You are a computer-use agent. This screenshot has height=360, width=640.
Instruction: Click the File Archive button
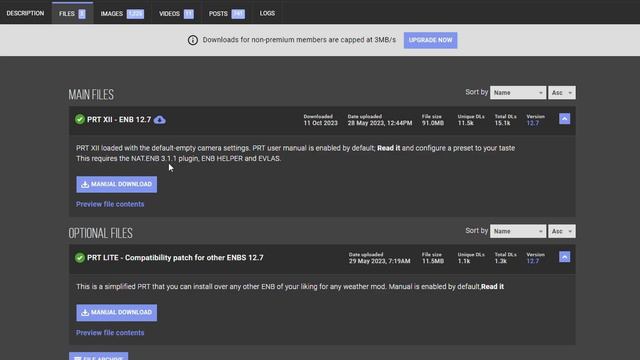click(x=98, y=356)
